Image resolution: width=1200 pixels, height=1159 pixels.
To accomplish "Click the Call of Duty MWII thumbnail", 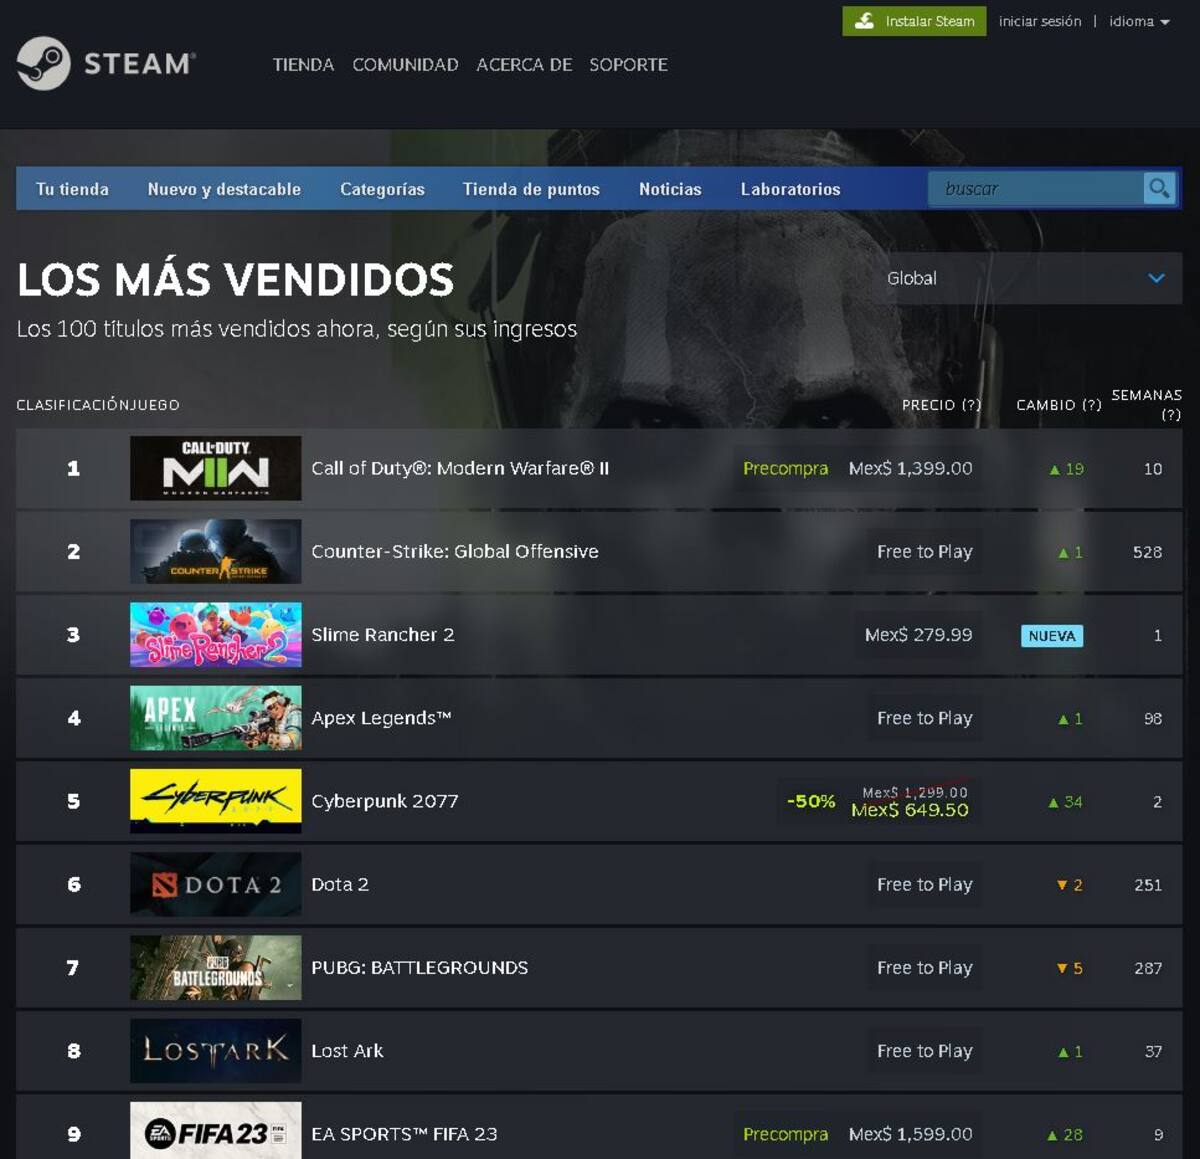I will point(215,468).
